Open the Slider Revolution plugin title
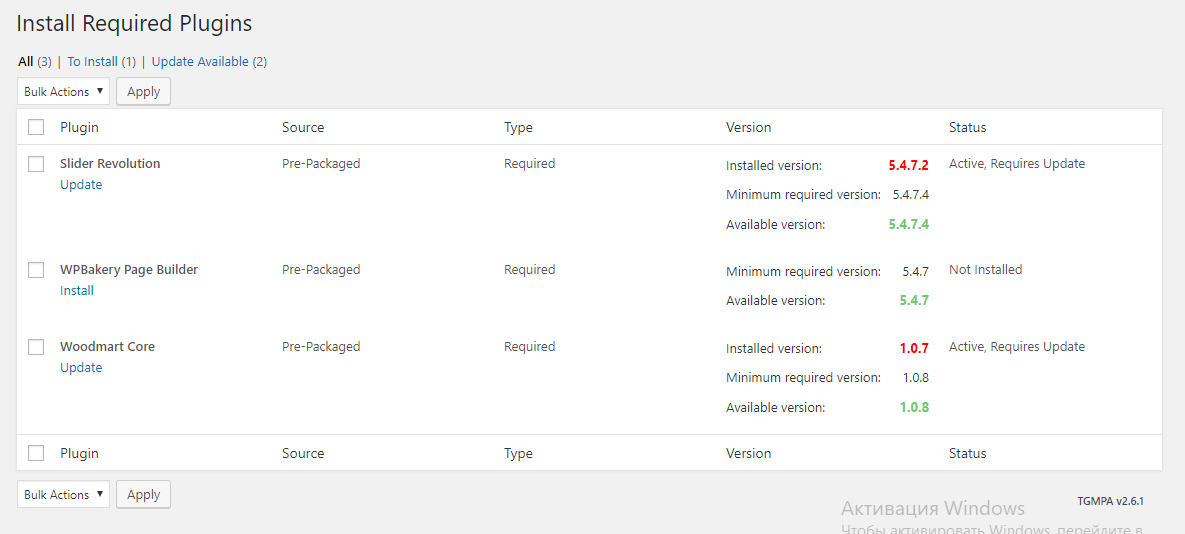 [x=110, y=164]
